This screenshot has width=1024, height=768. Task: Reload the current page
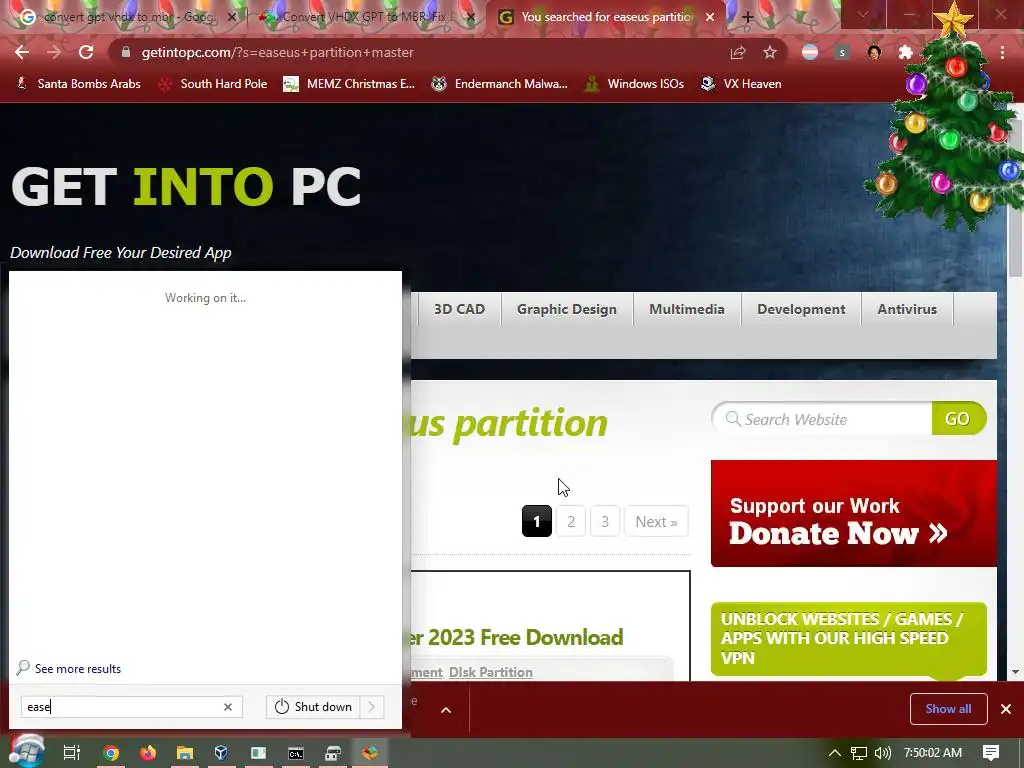86,52
